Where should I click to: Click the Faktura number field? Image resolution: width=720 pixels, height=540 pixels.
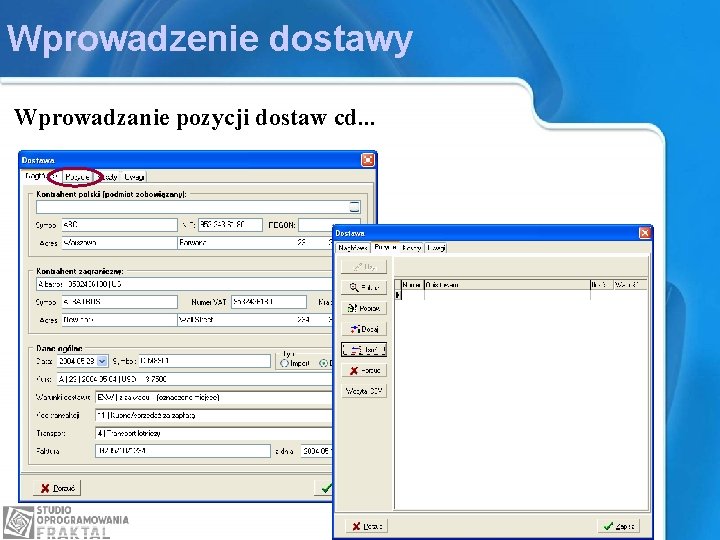pyautogui.click(x=183, y=451)
